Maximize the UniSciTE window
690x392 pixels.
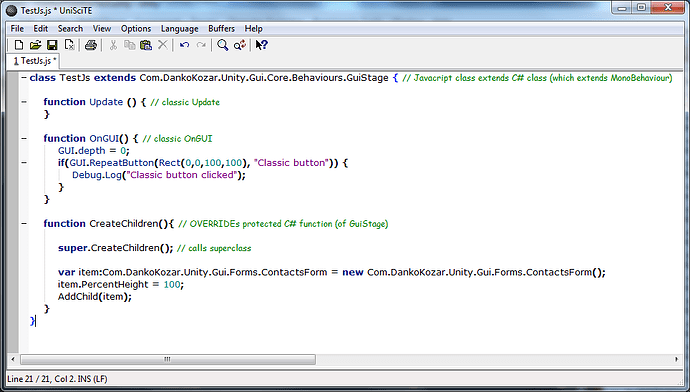tap(641, 8)
